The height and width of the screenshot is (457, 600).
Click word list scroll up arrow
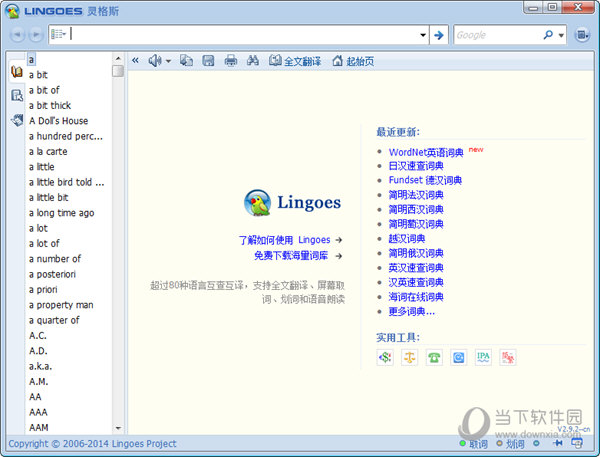point(118,58)
